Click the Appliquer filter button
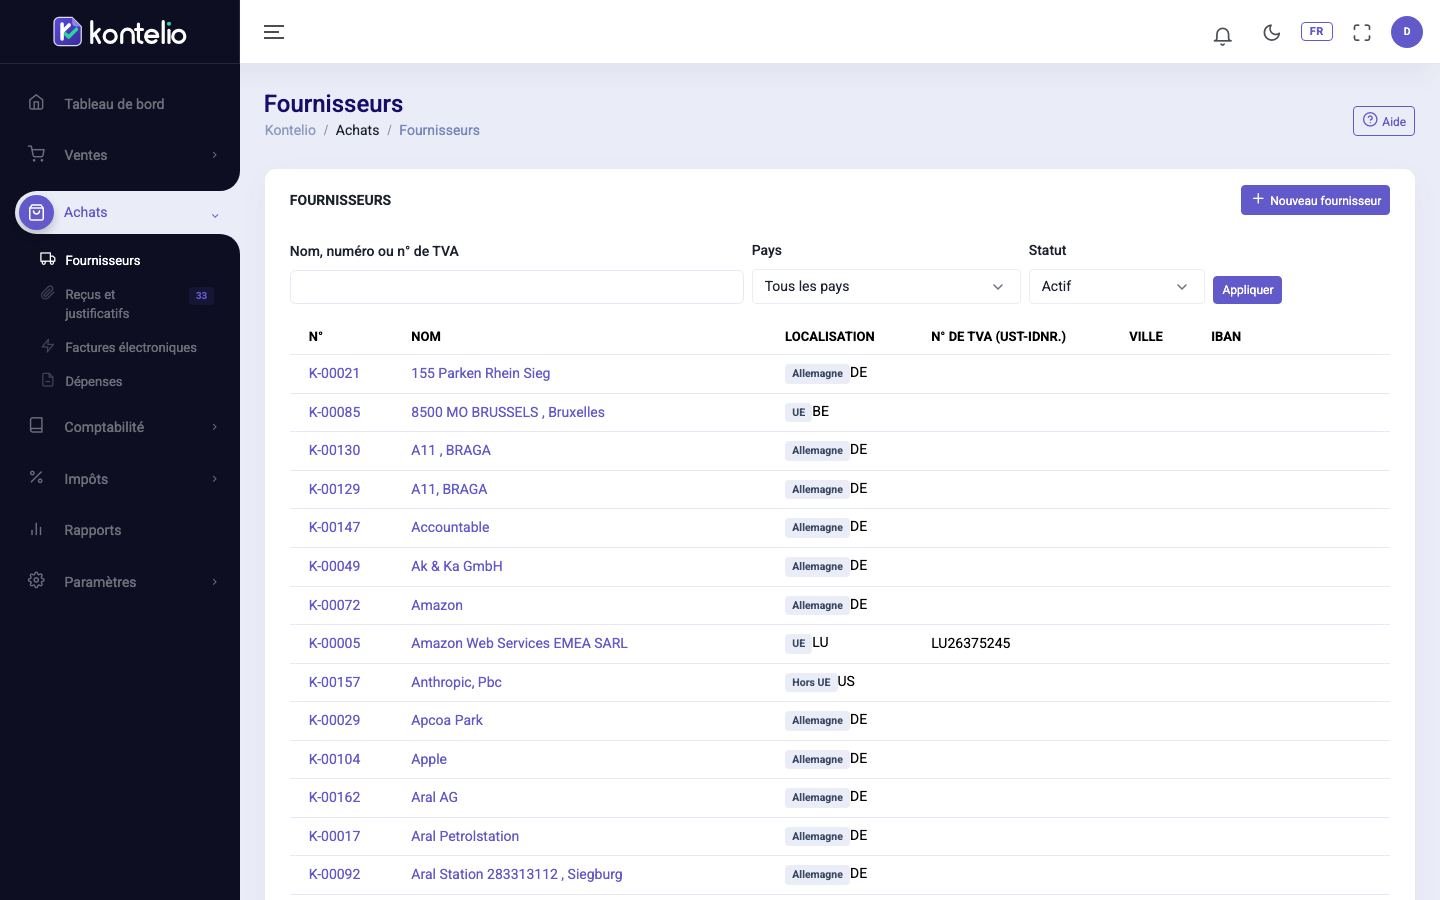Viewport: 1440px width, 900px height. pyautogui.click(x=1247, y=290)
